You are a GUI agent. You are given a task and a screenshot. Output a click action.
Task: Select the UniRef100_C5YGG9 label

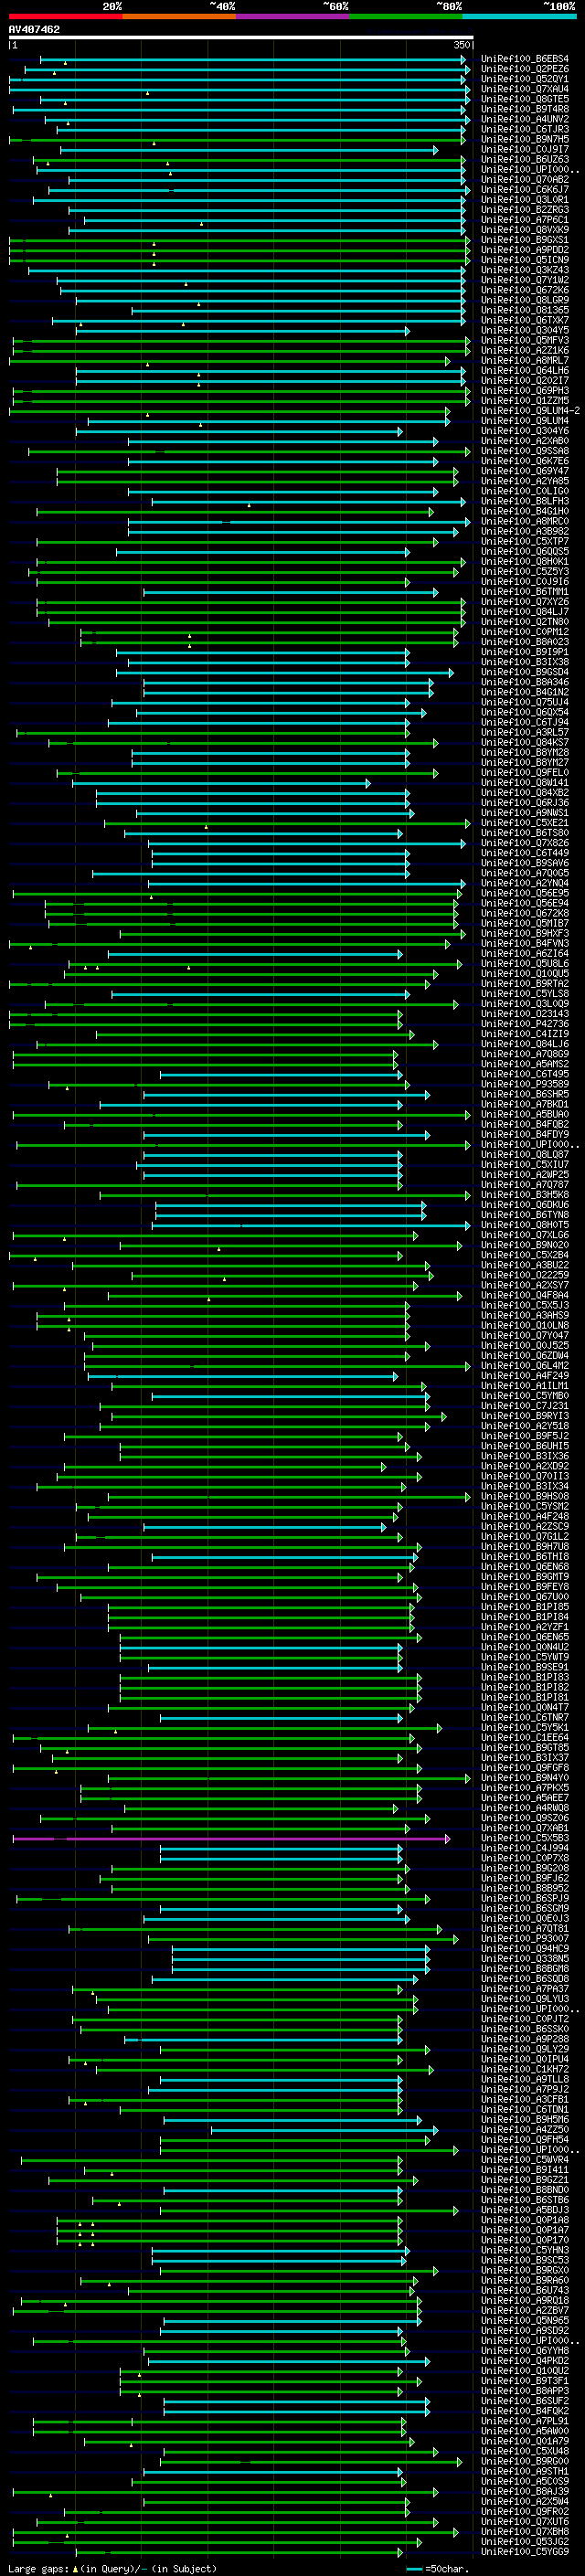[x=524, y=2552]
